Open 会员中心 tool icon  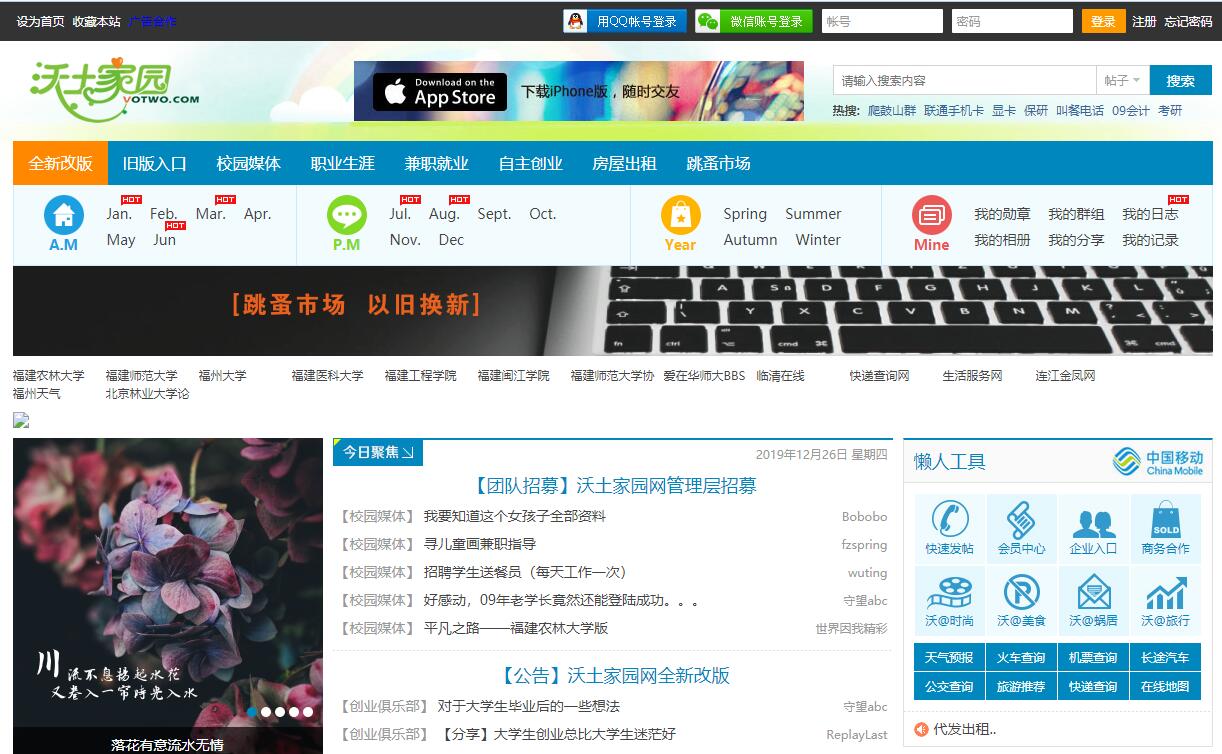tap(1021, 520)
